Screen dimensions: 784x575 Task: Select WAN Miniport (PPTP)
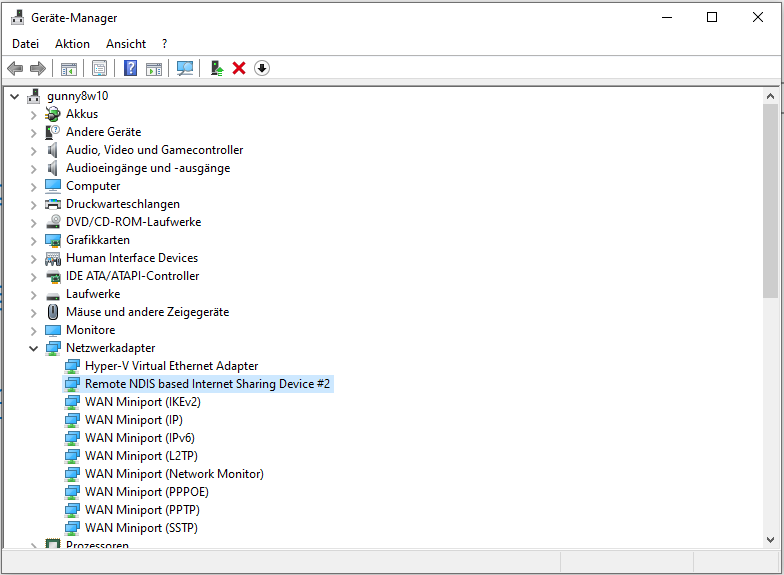pos(142,510)
